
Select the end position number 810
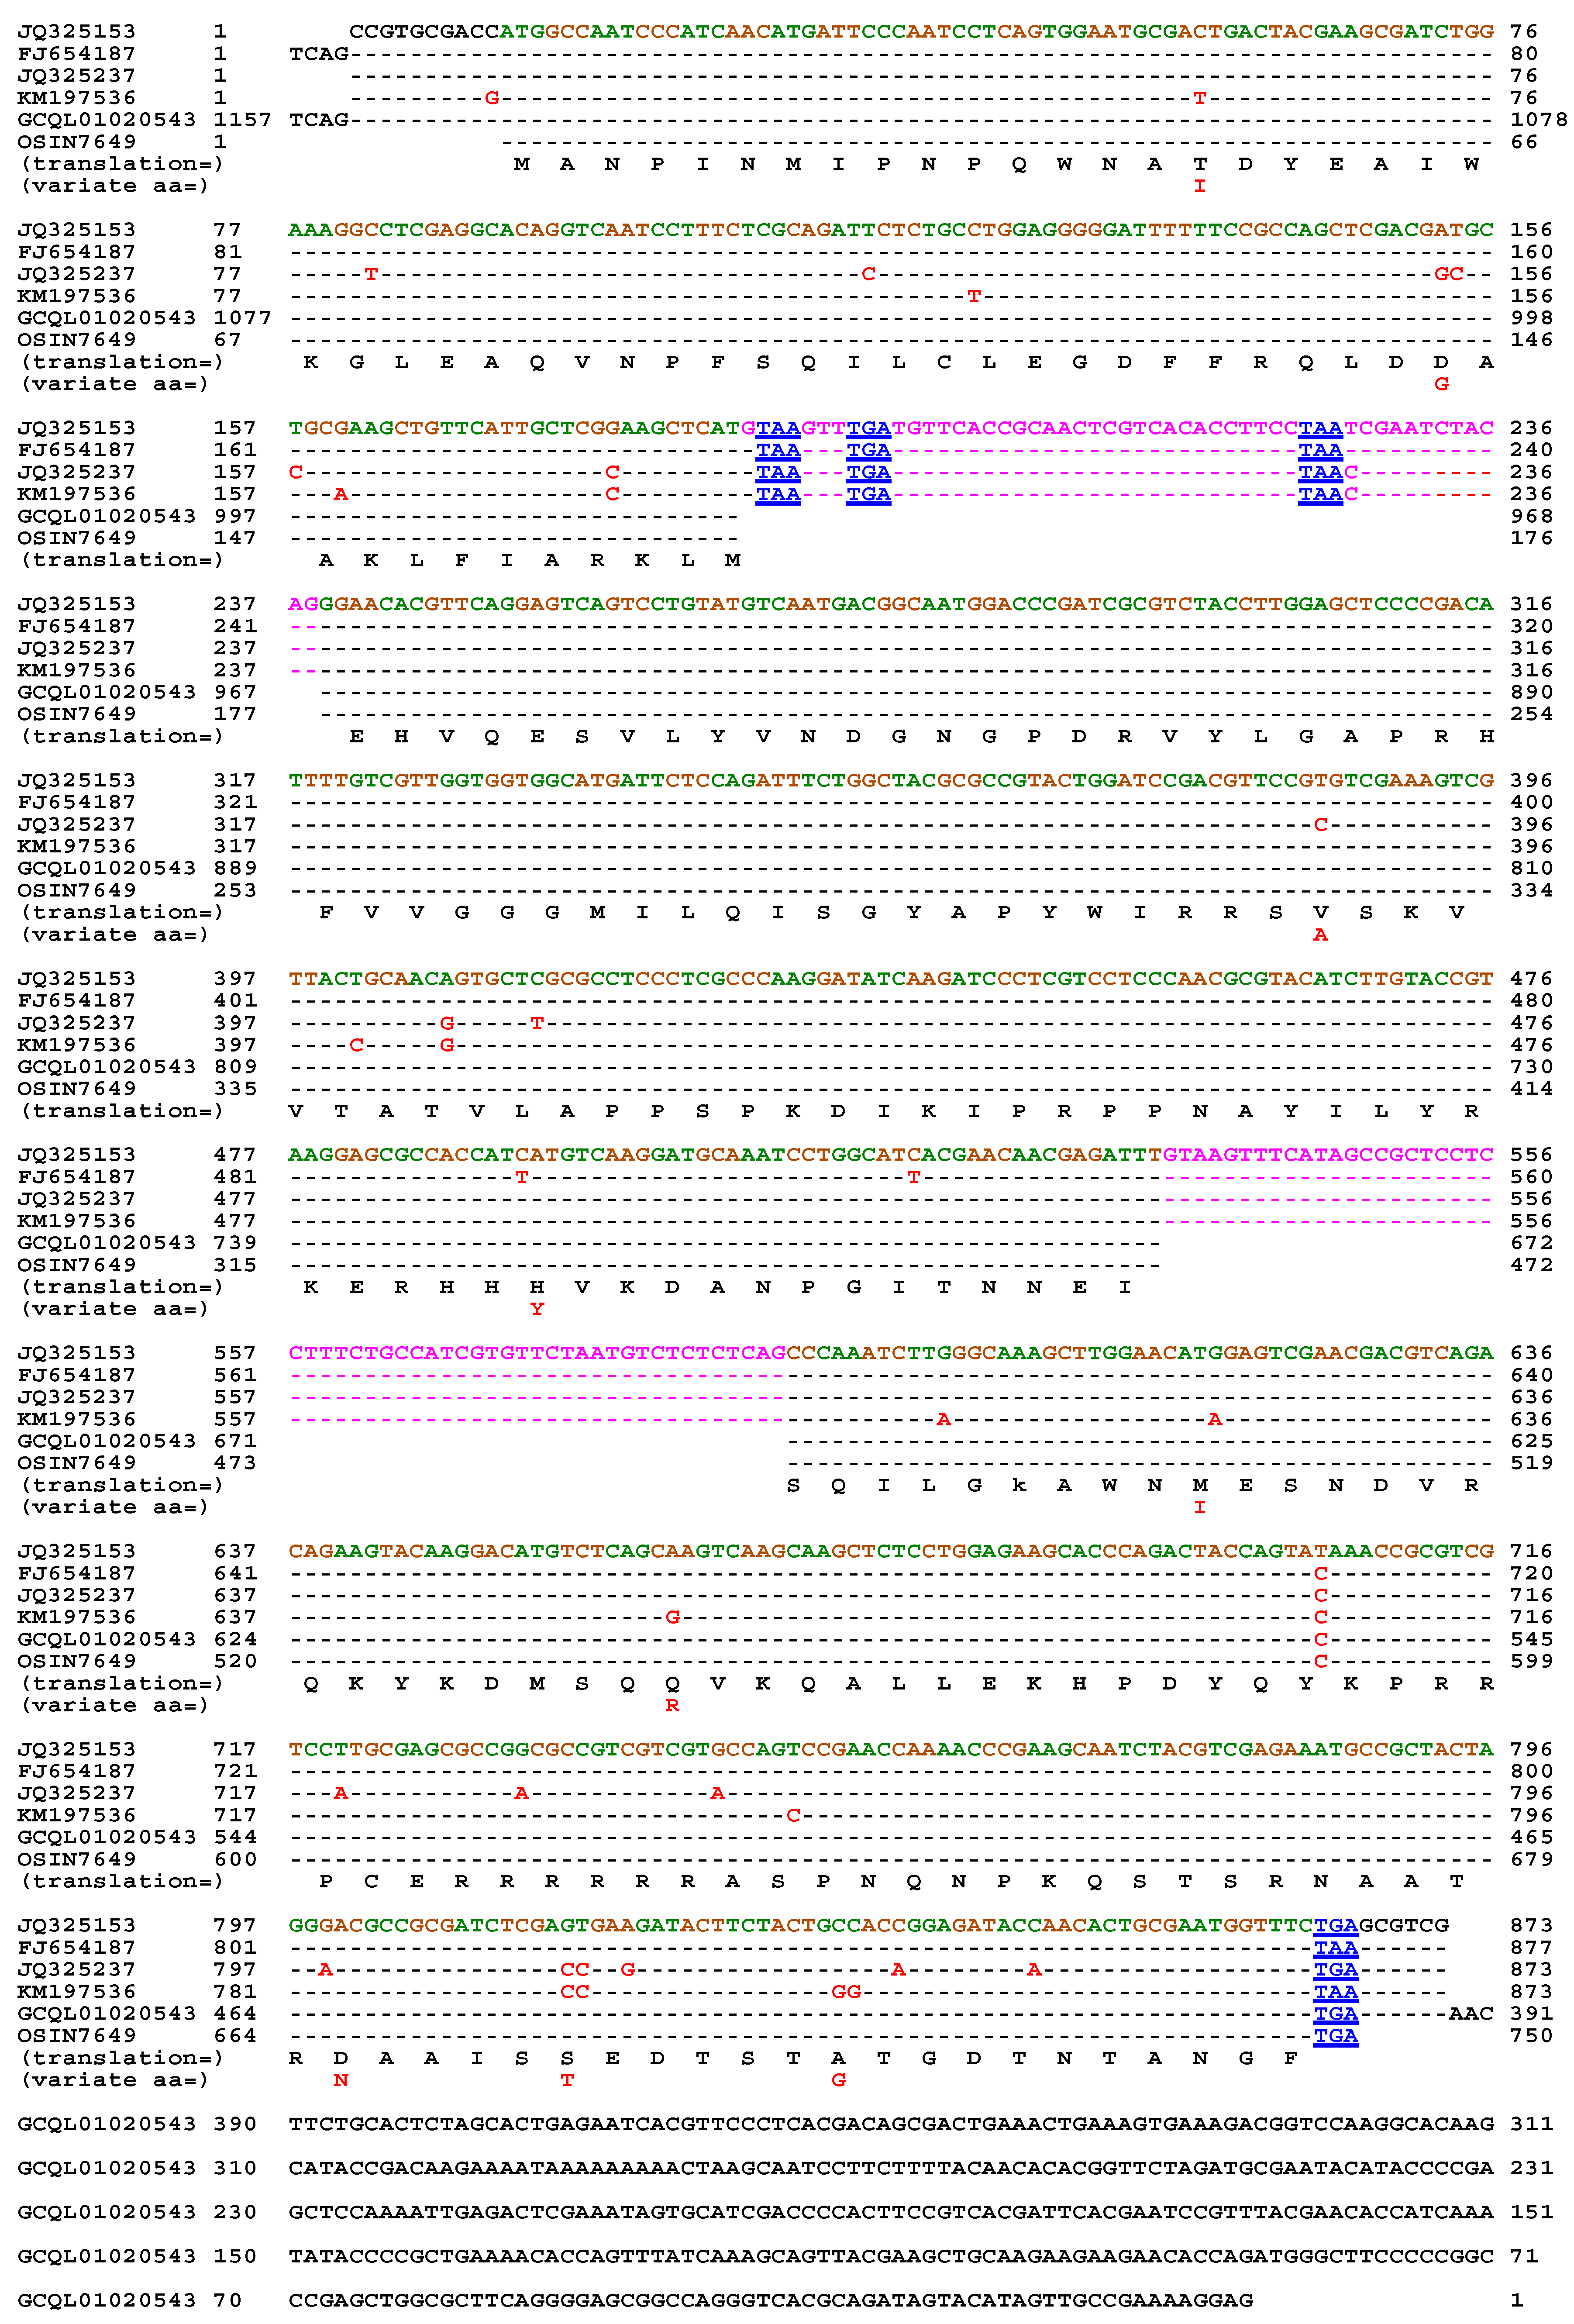[x=1532, y=868]
